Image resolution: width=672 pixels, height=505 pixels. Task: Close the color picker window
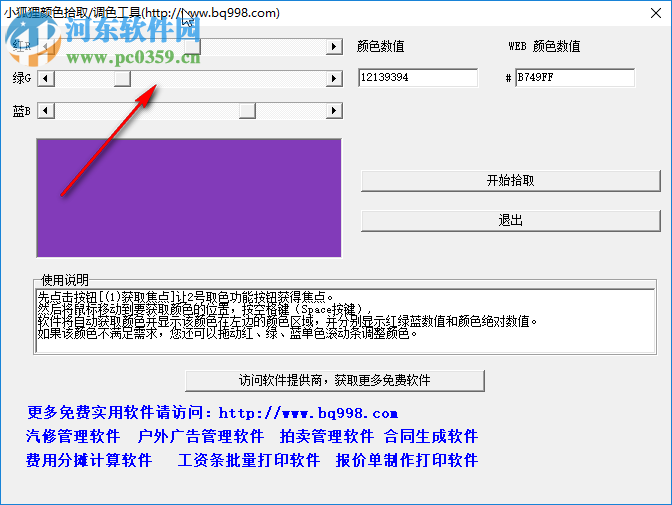(x=655, y=13)
